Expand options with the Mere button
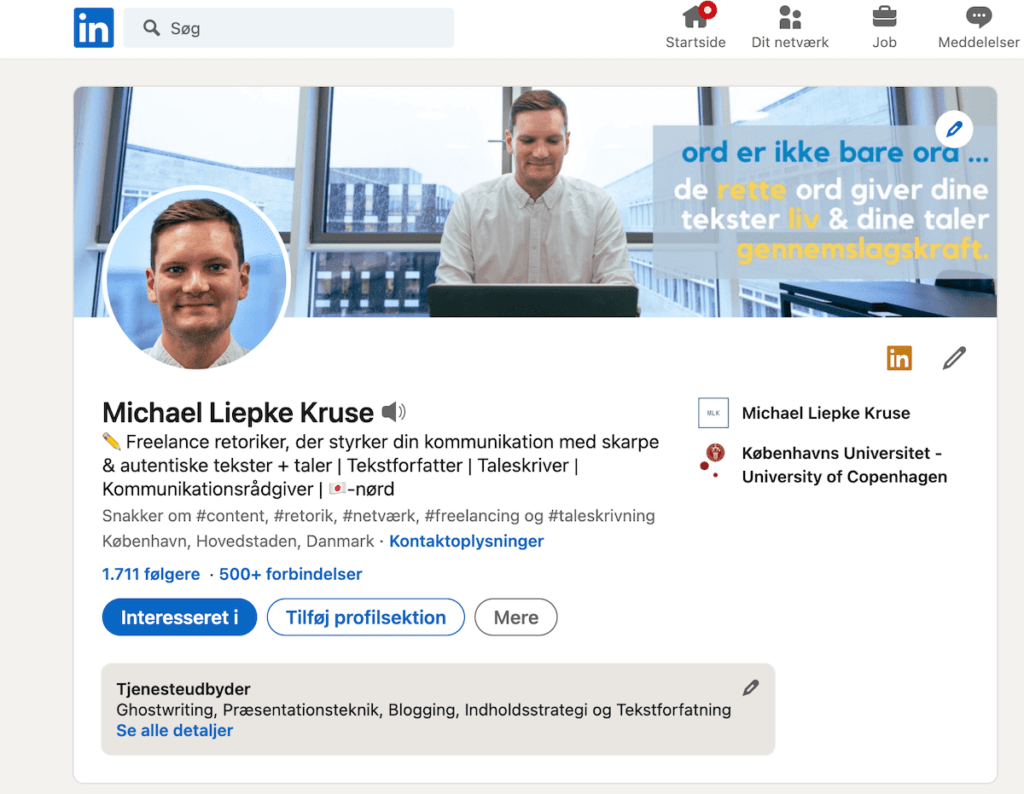 (x=516, y=617)
